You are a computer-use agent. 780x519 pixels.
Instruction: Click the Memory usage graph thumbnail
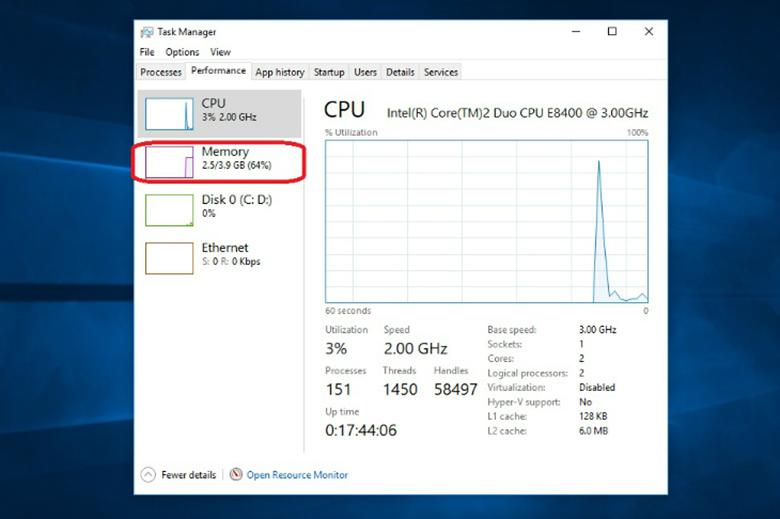[x=169, y=162]
